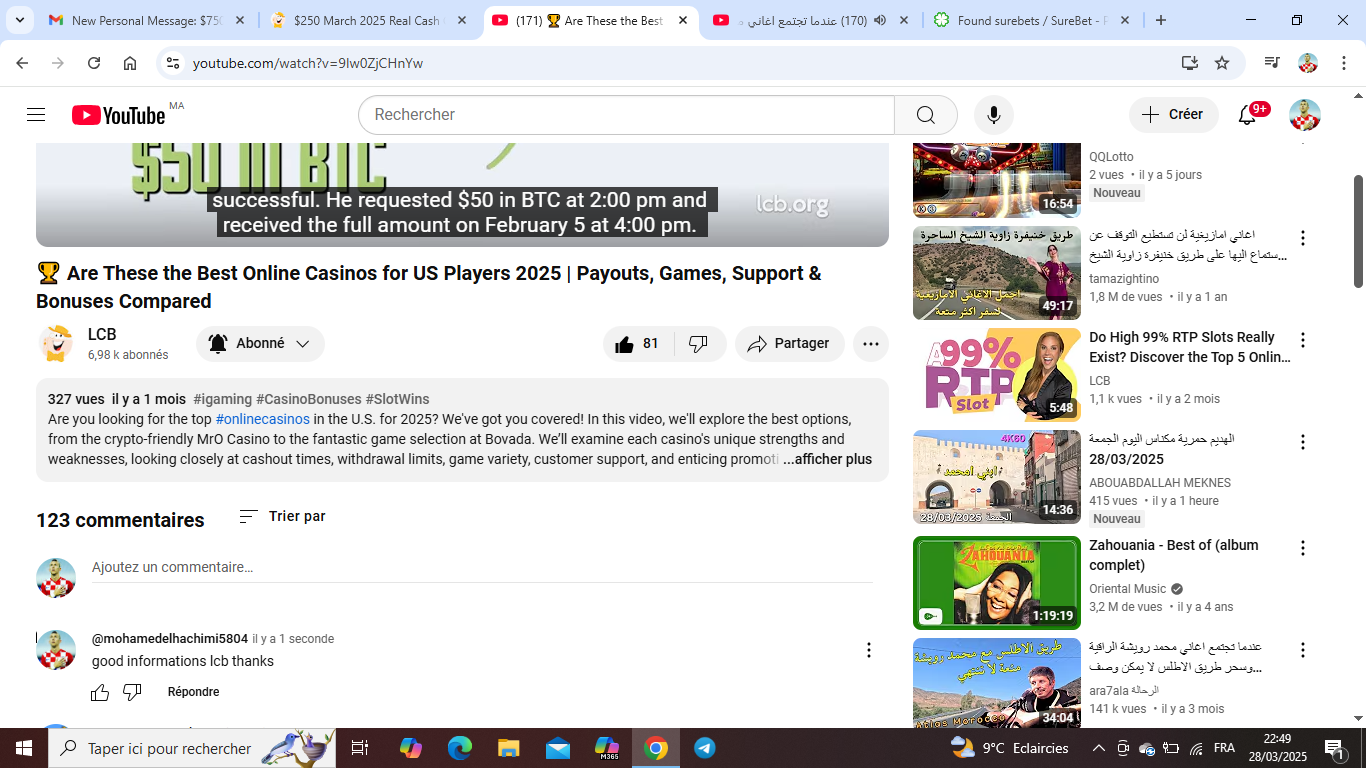Open a new Chrome tab
This screenshot has height=768, width=1366.
coord(1161,20)
